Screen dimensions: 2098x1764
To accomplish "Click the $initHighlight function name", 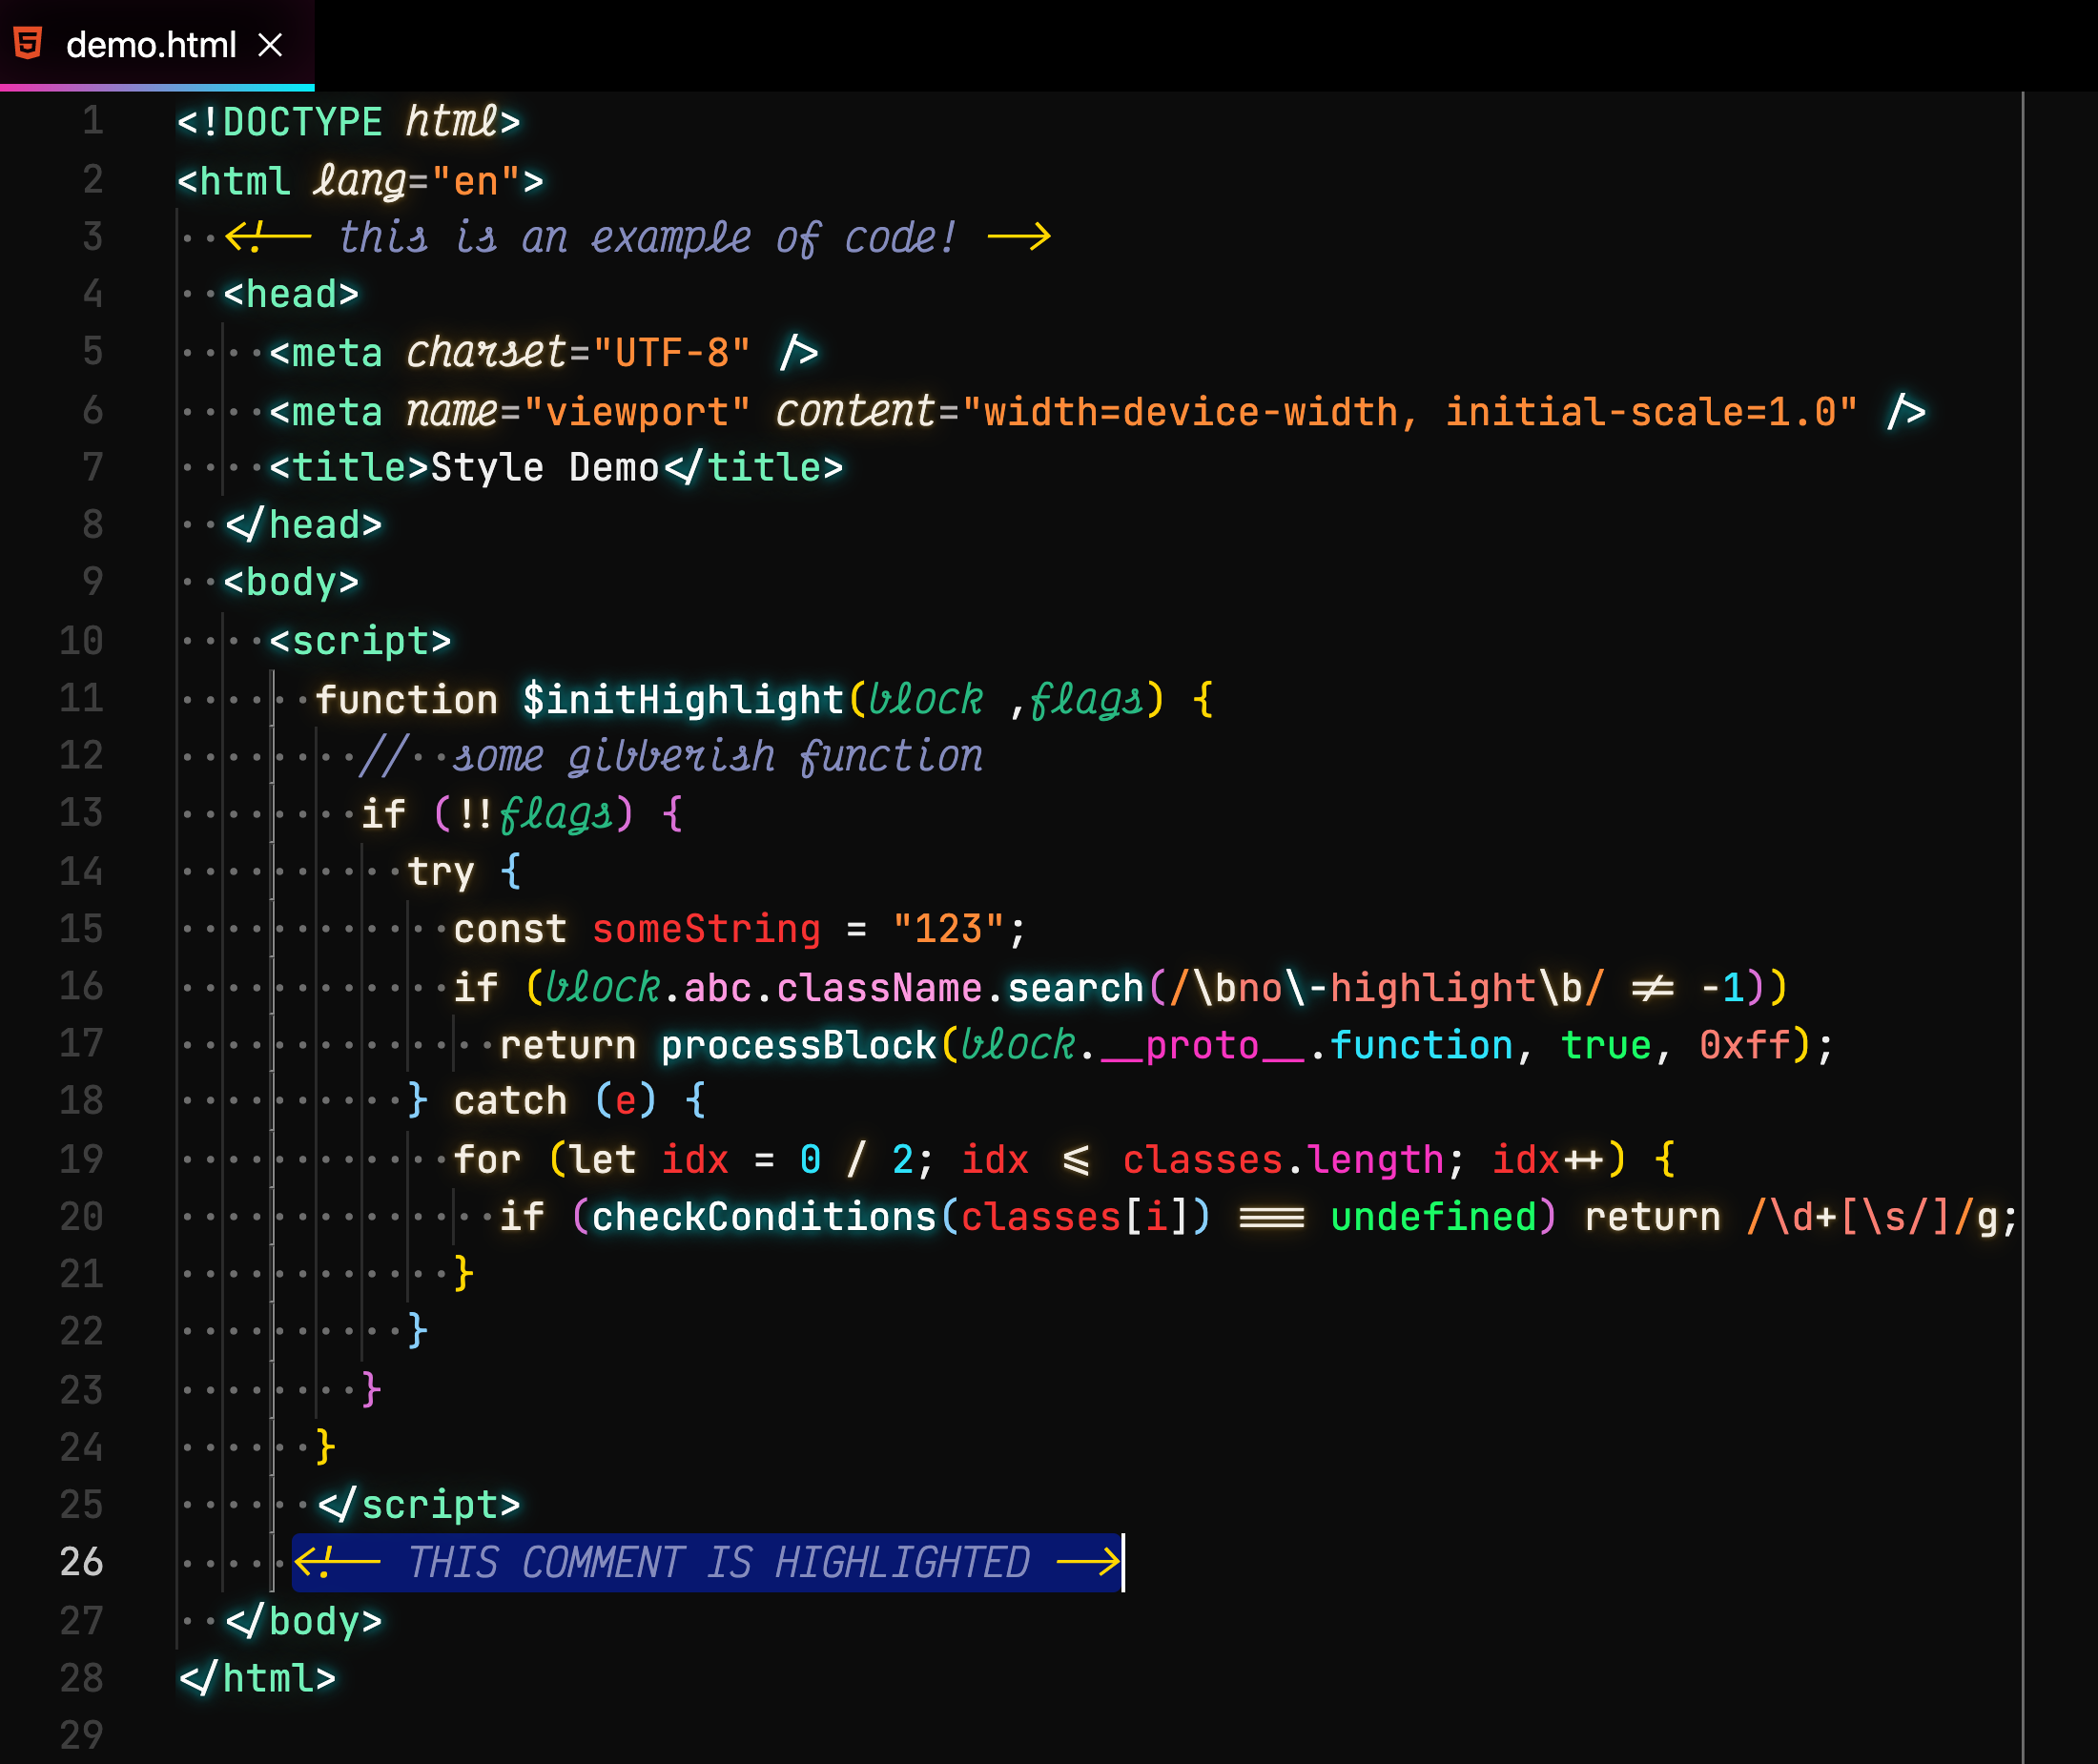I will pyautogui.click(x=683, y=700).
